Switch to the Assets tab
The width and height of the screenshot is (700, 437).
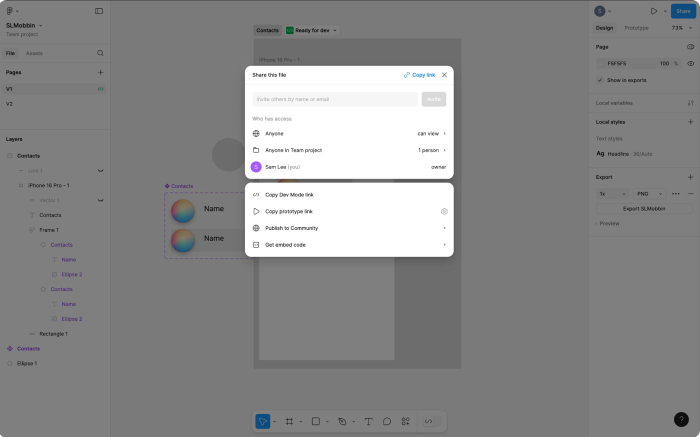(x=34, y=53)
